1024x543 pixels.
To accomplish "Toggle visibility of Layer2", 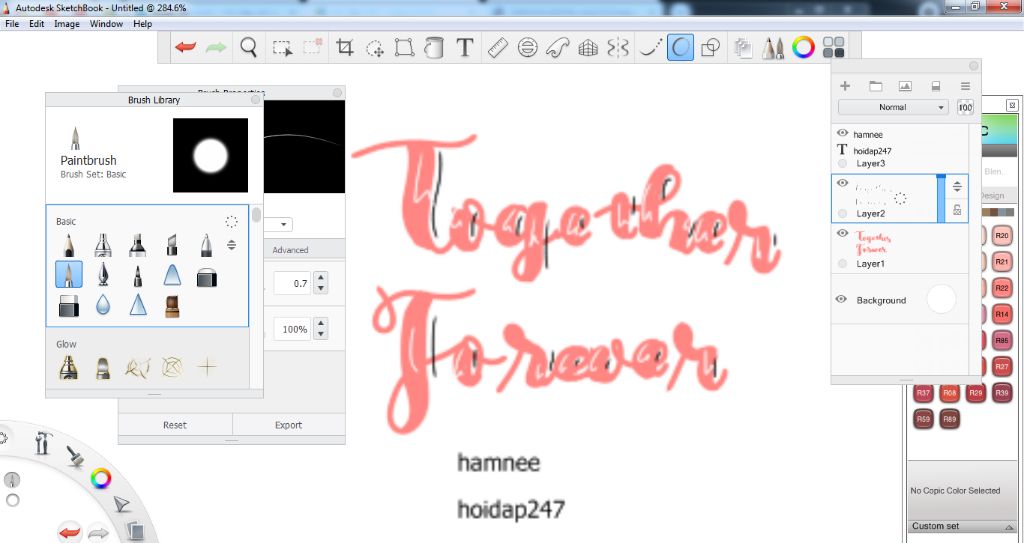I will tap(842, 183).
